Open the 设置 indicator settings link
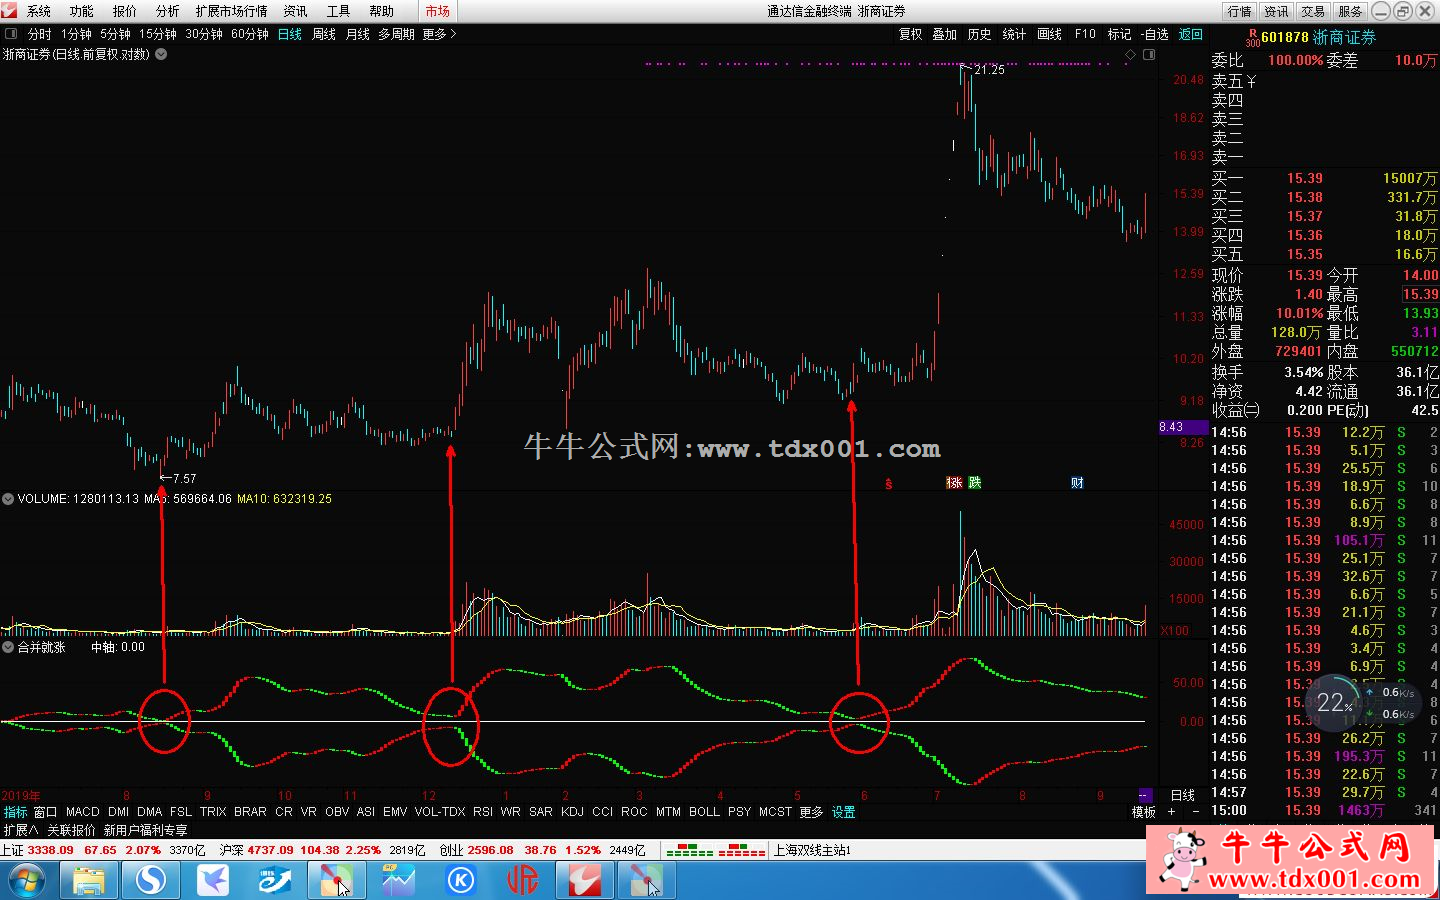This screenshot has height=900, width=1440. (843, 812)
